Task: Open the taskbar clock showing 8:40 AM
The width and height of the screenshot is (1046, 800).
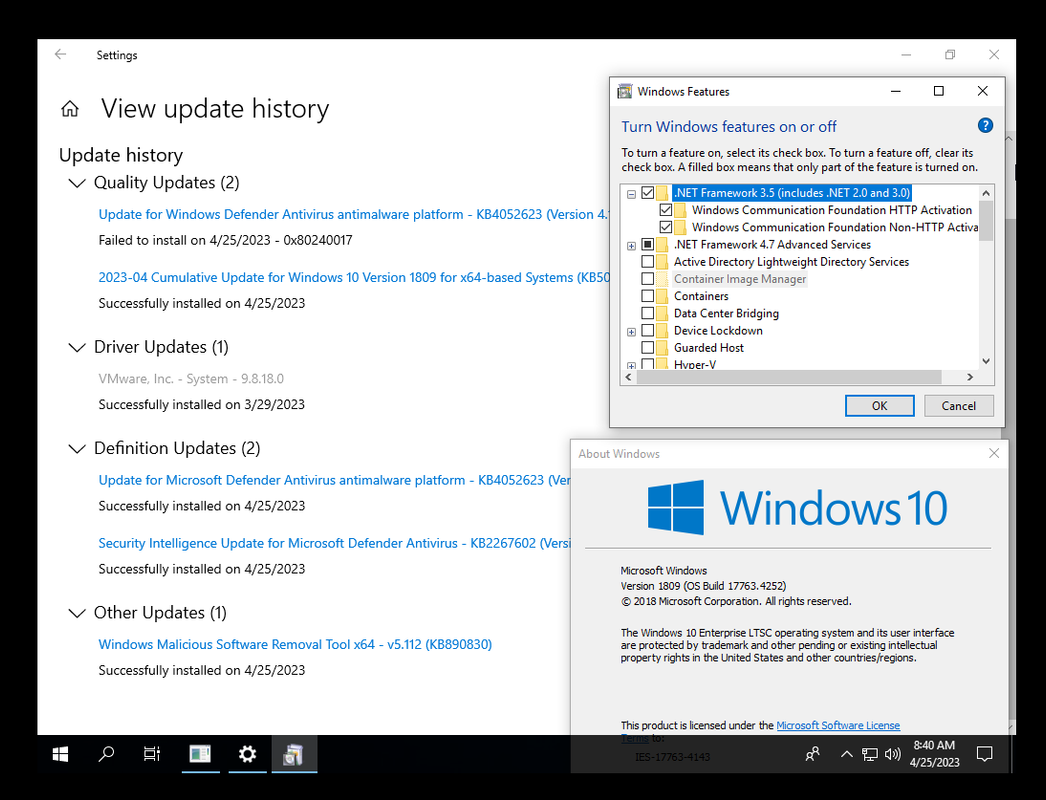Action: coord(934,754)
